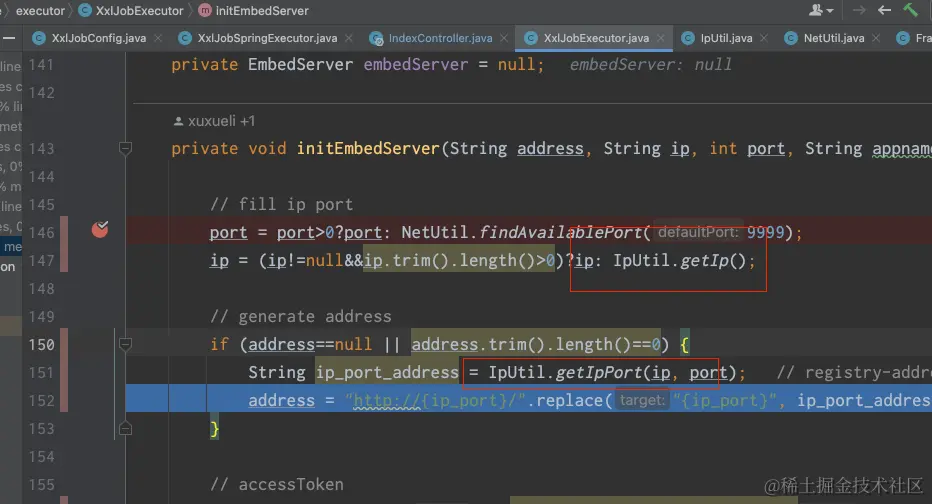Close the XxlJobConfig.java tab
This screenshot has height=504, width=932.
tap(158, 38)
